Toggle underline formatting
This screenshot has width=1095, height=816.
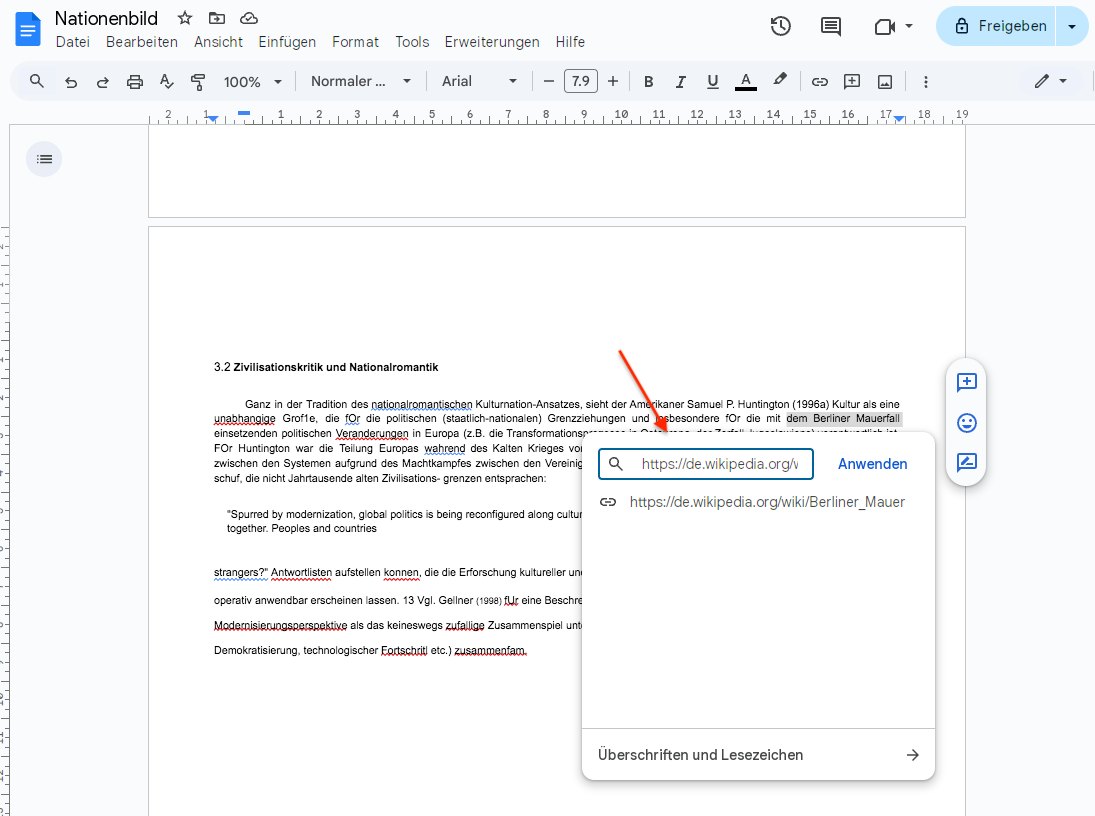(712, 82)
